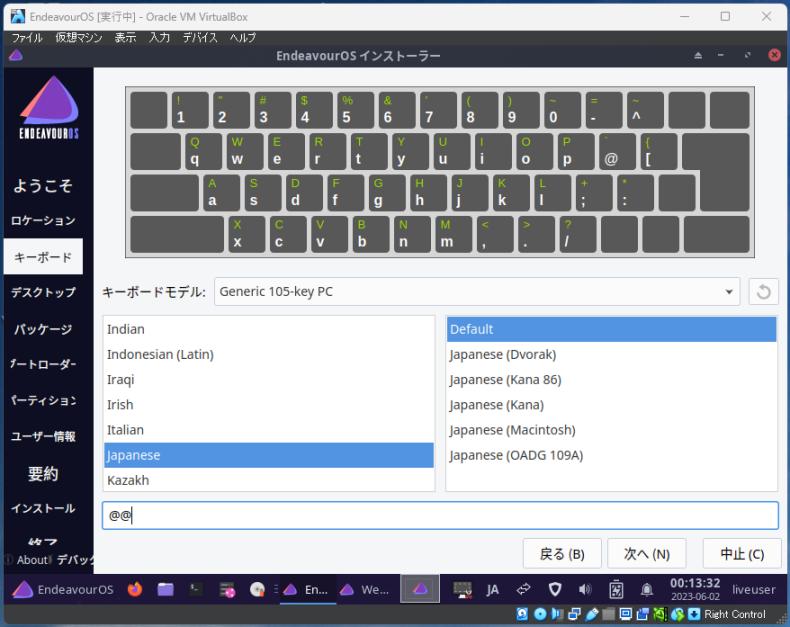Click 要約 step in the sidebar
The image size is (790, 627).
point(43,473)
